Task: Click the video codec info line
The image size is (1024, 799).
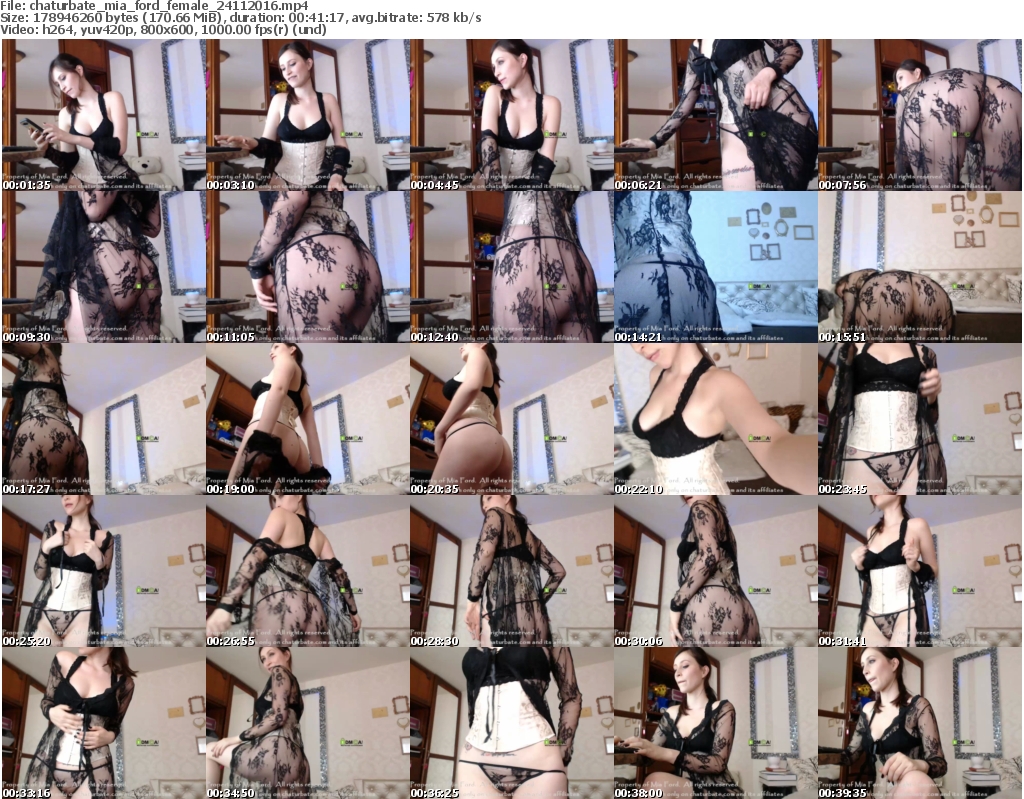Action: pos(163,29)
